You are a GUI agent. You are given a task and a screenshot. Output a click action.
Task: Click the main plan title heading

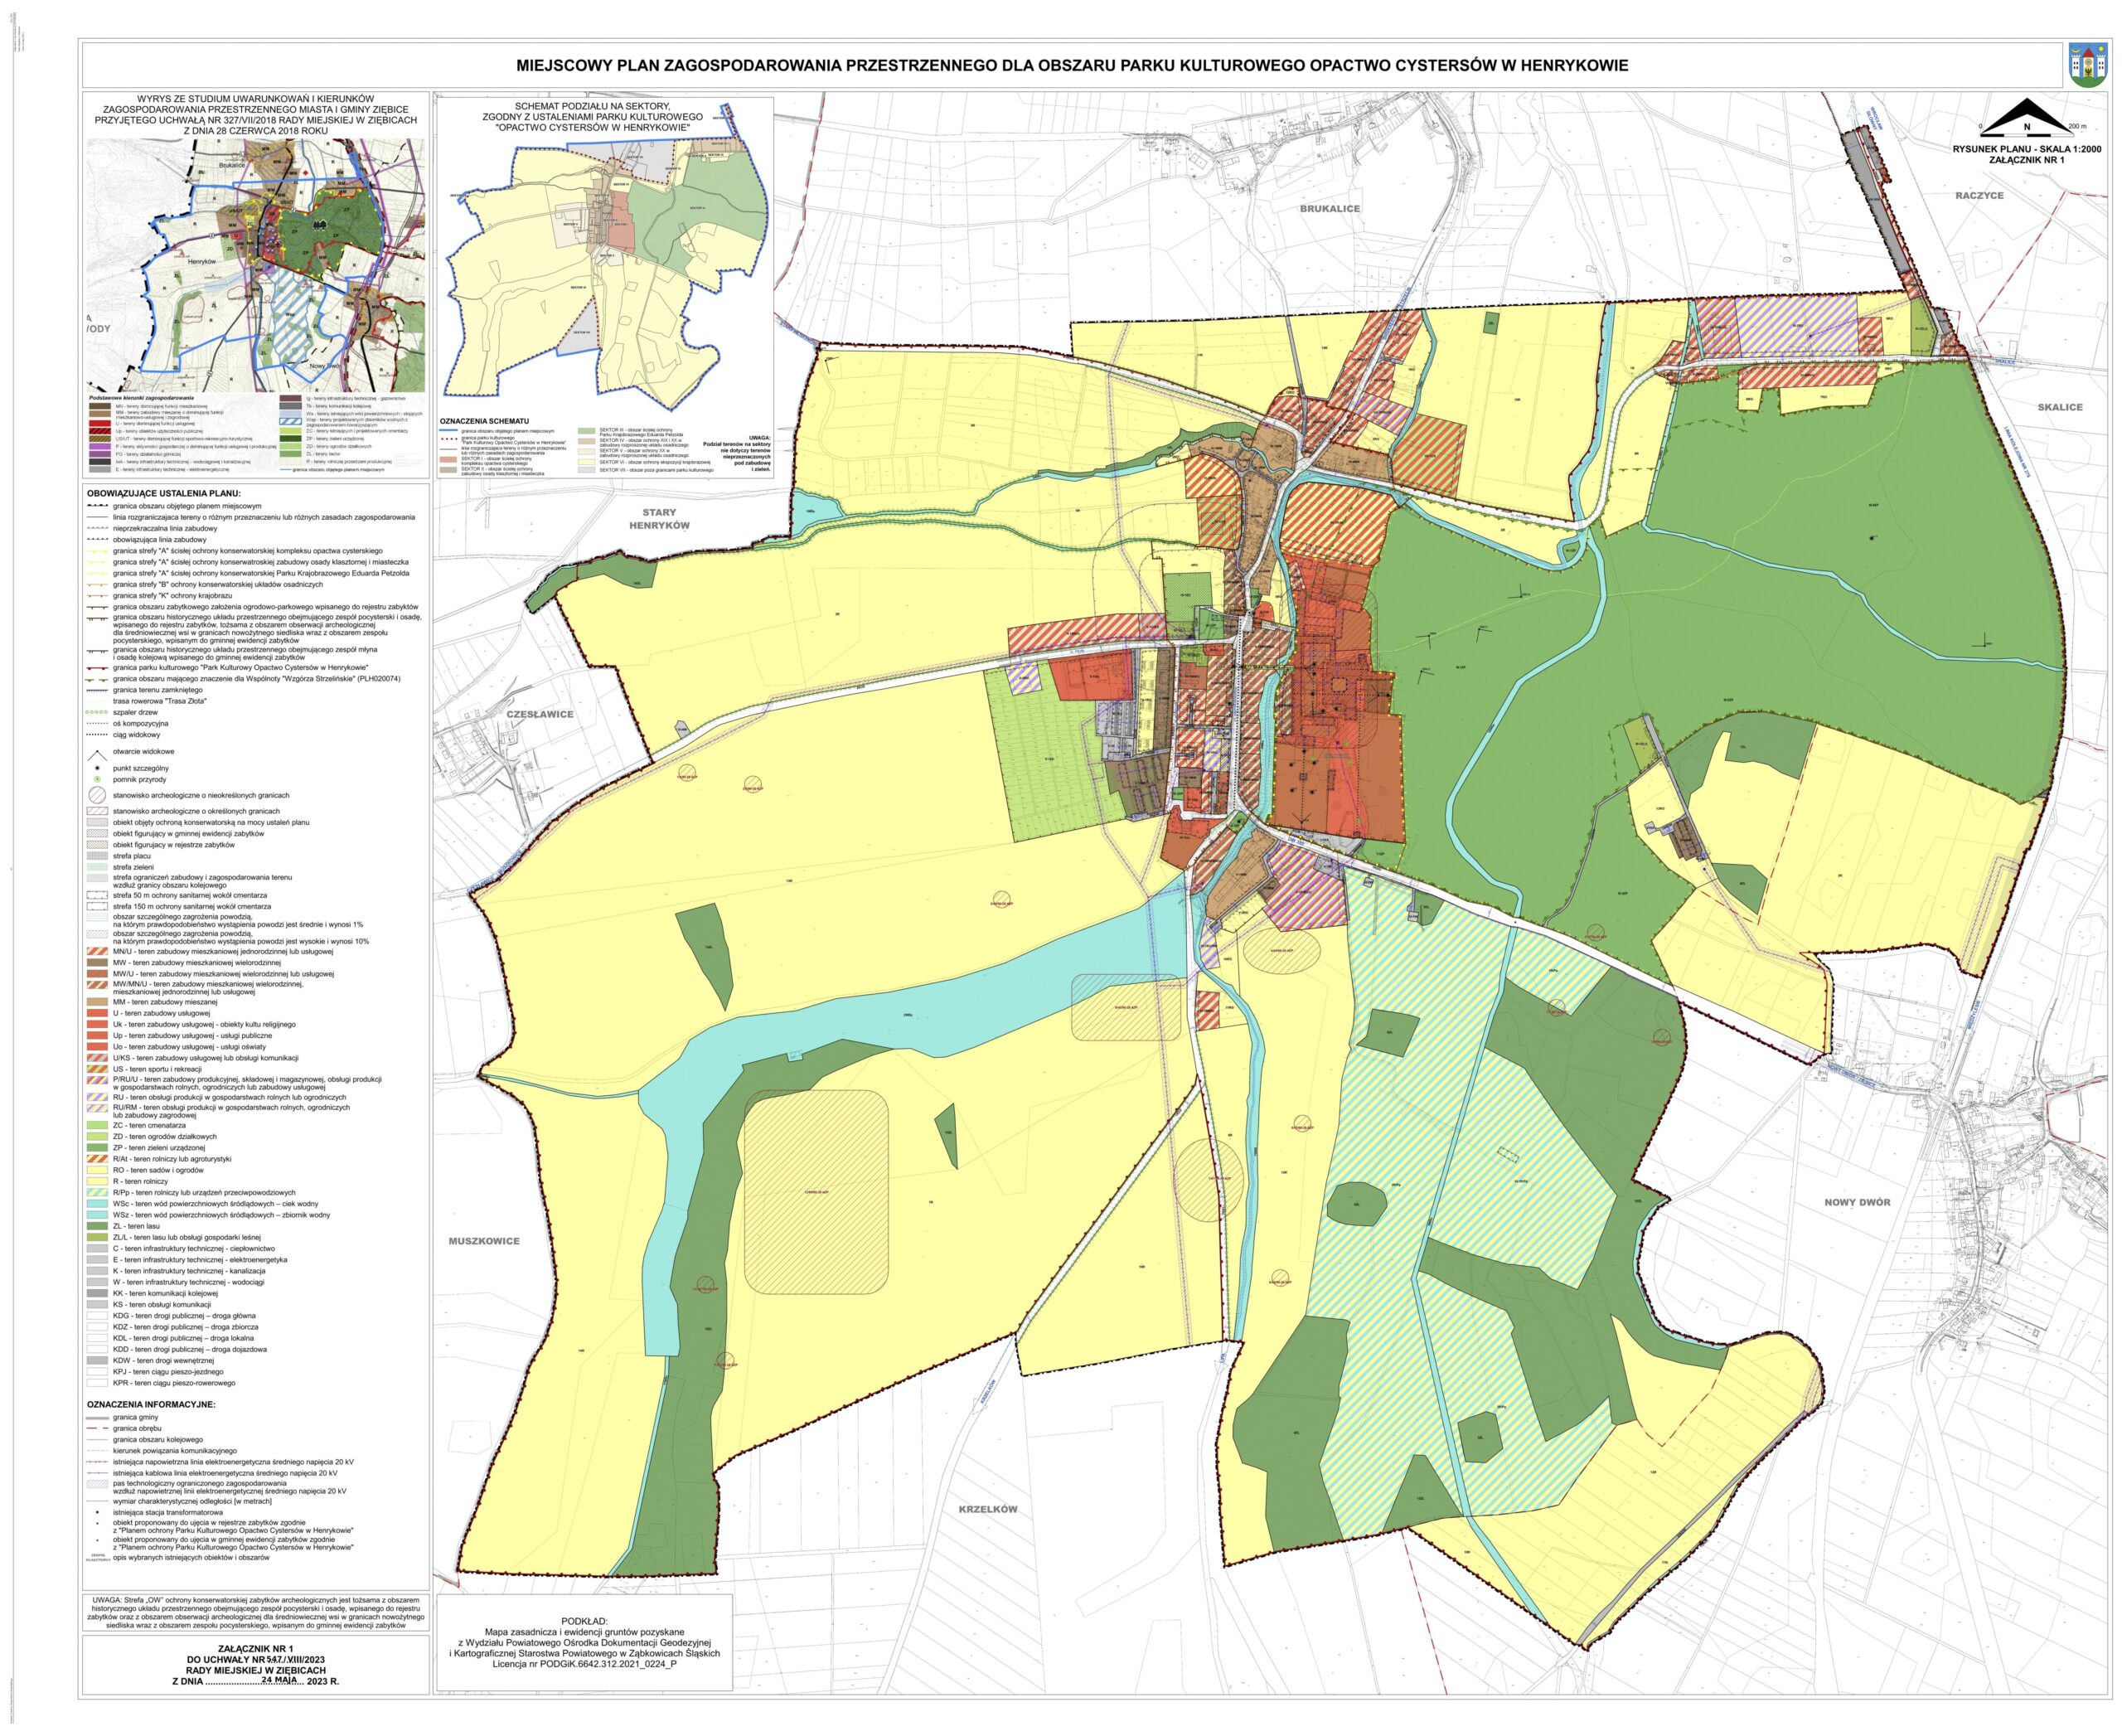(1072, 66)
